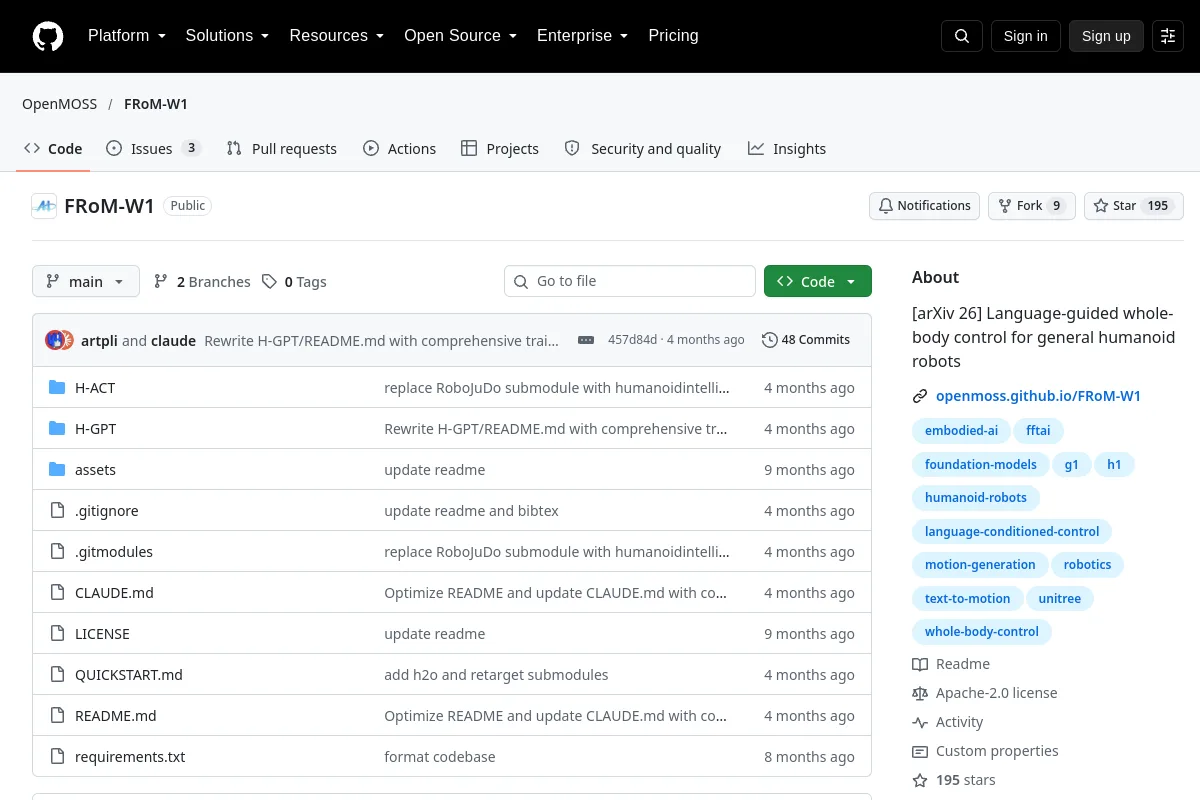Click the assets folder icon
Image resolution: width=1200 pixels, height=800 pixels.
coord(57,470)
